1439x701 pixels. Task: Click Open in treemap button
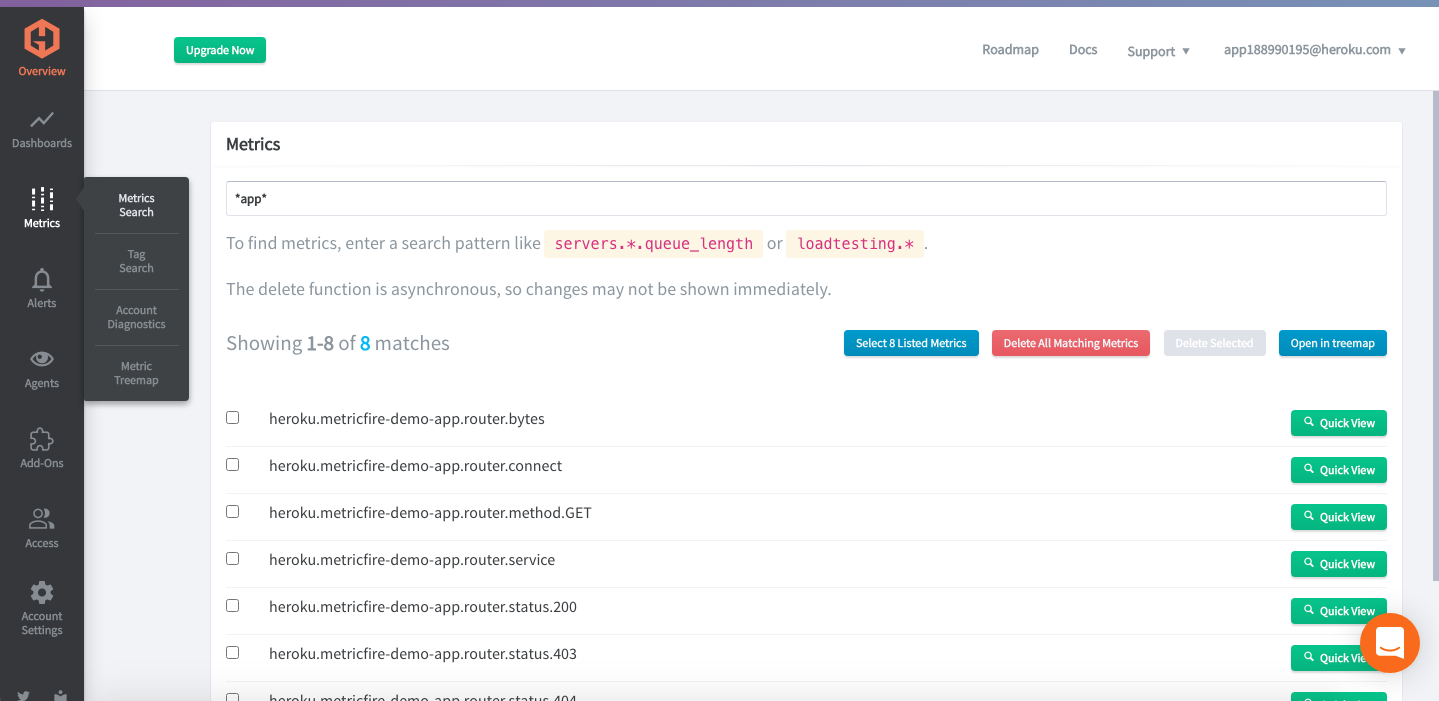(1332, 343)
